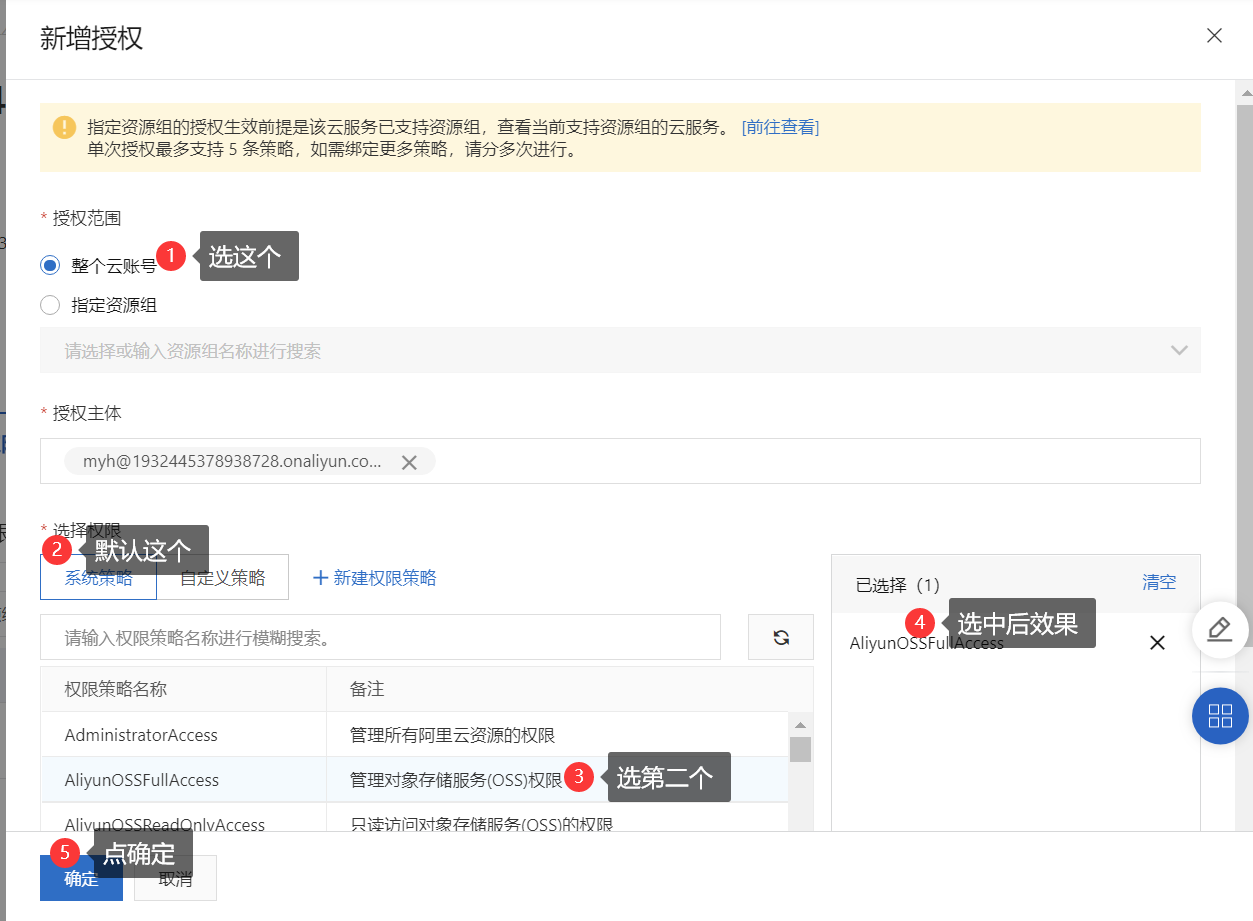Click the policy name search field
Viewport: 1253px width, 921px height.
click(380, 637)
